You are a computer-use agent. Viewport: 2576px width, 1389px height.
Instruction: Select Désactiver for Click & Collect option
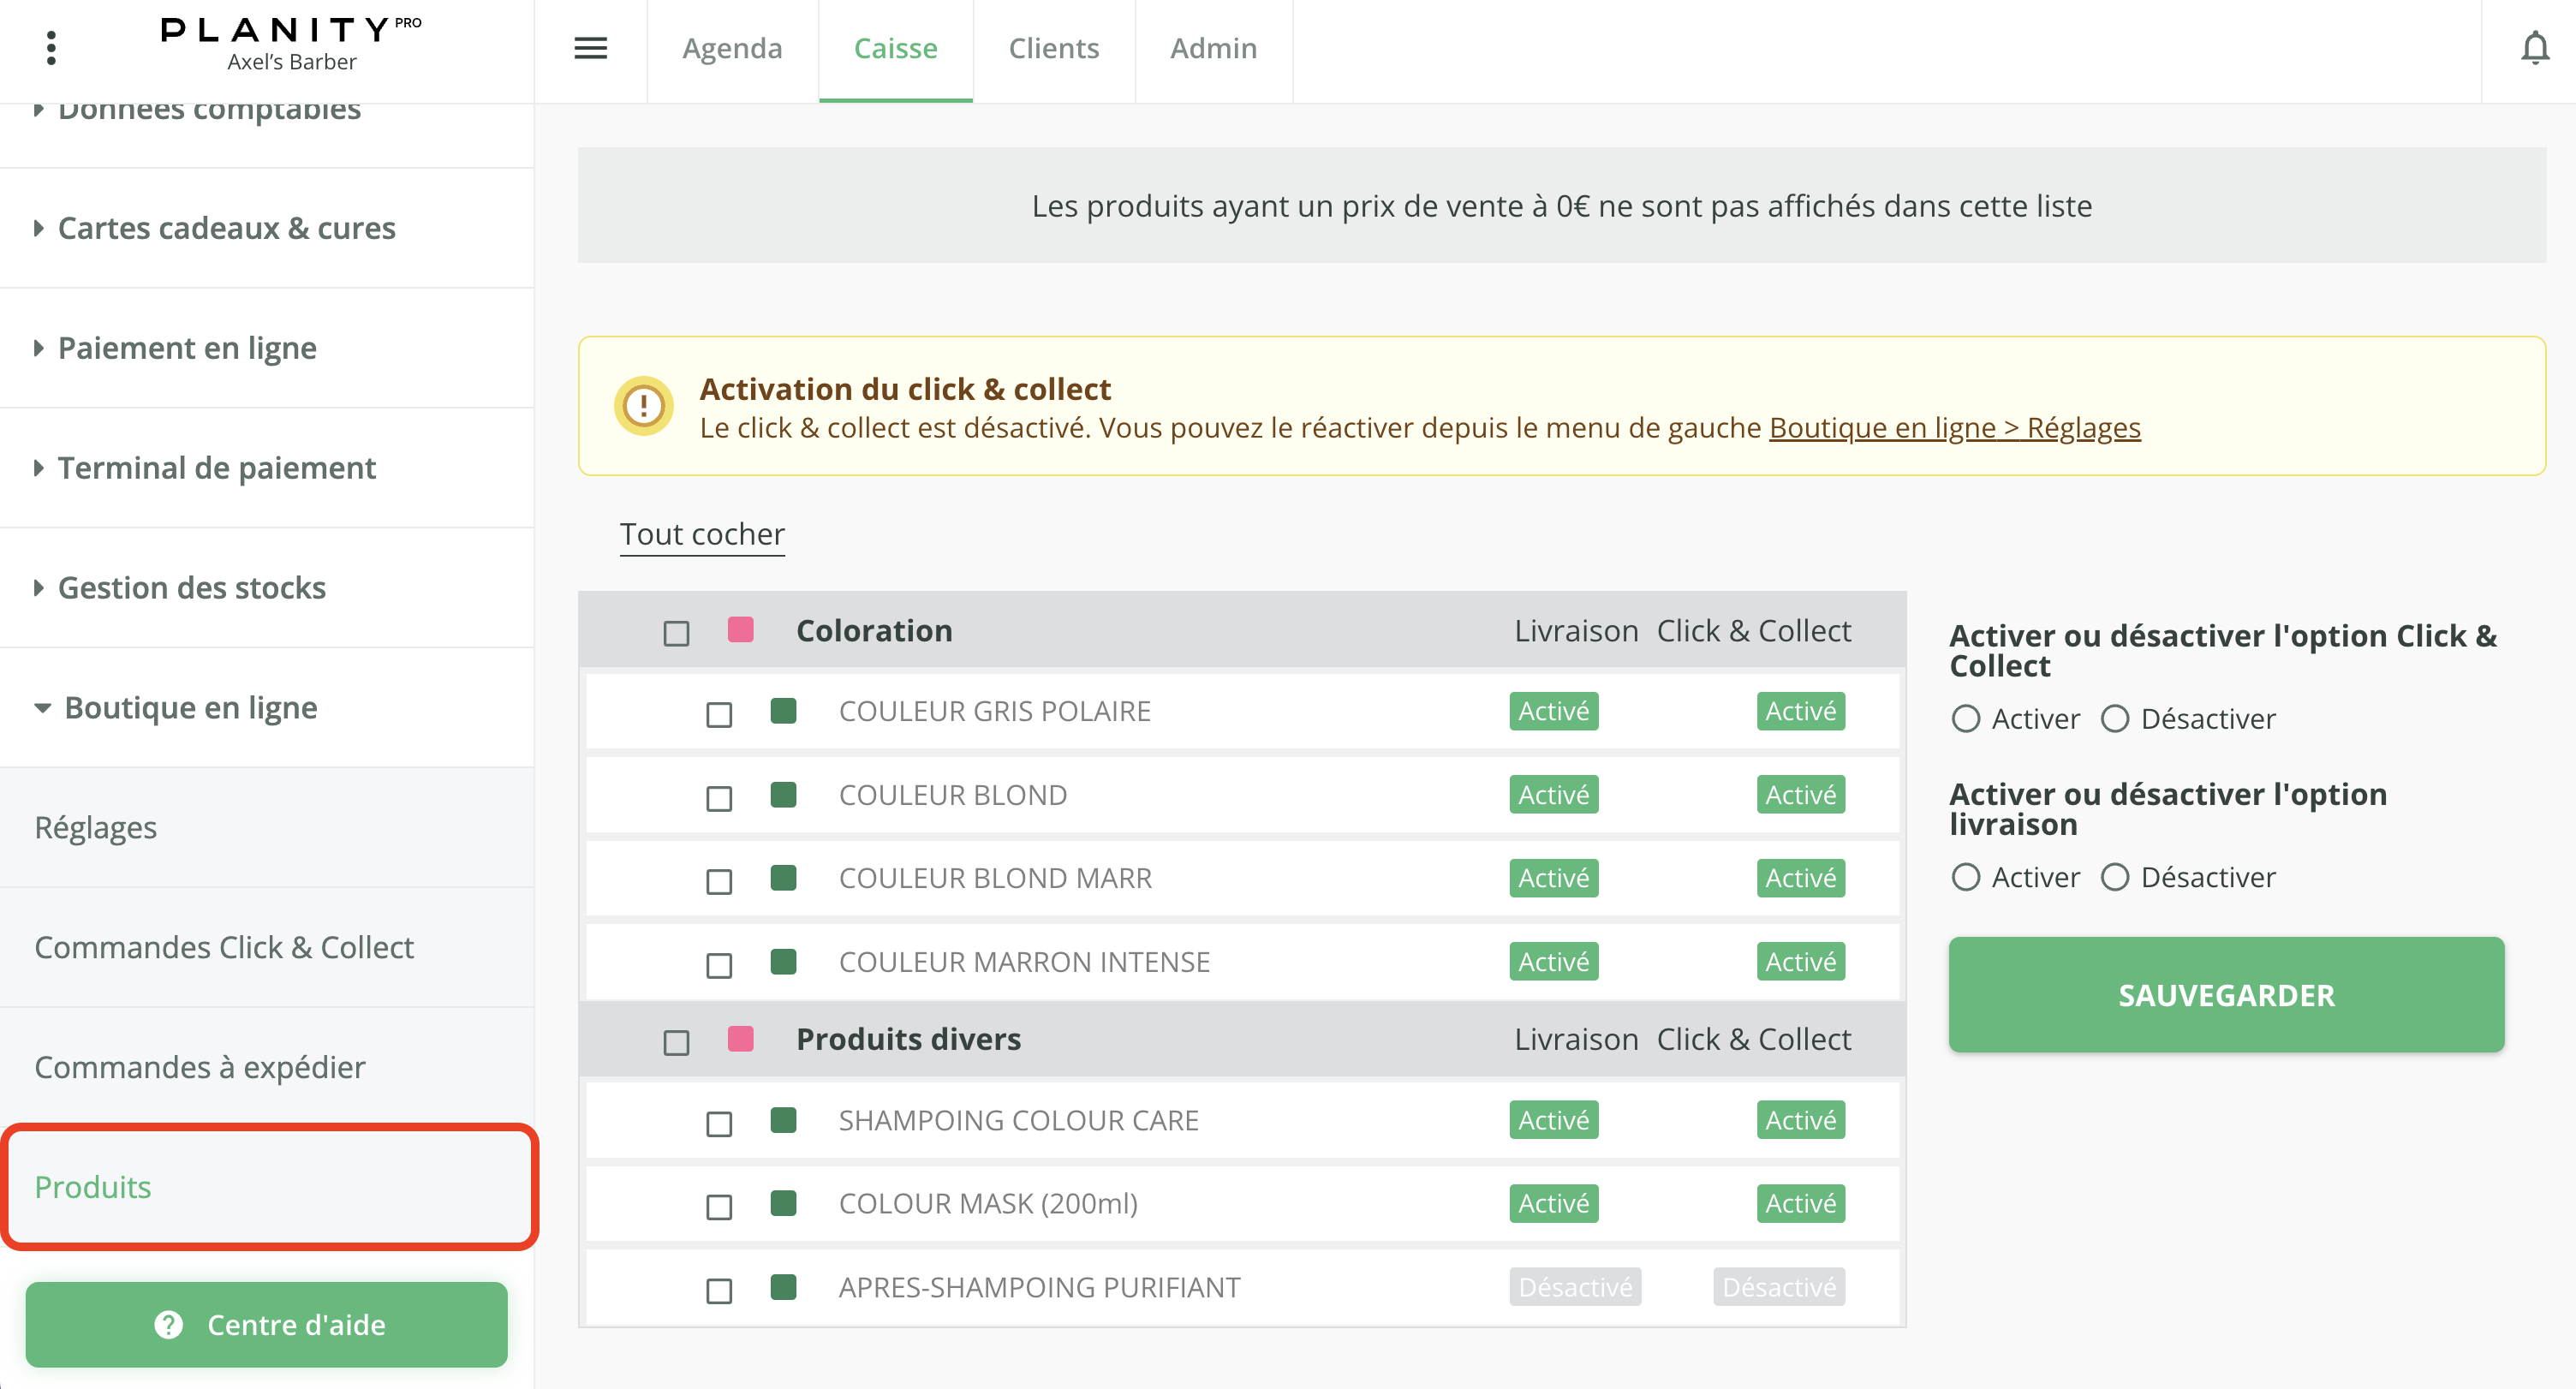(x=2114, y=719)
